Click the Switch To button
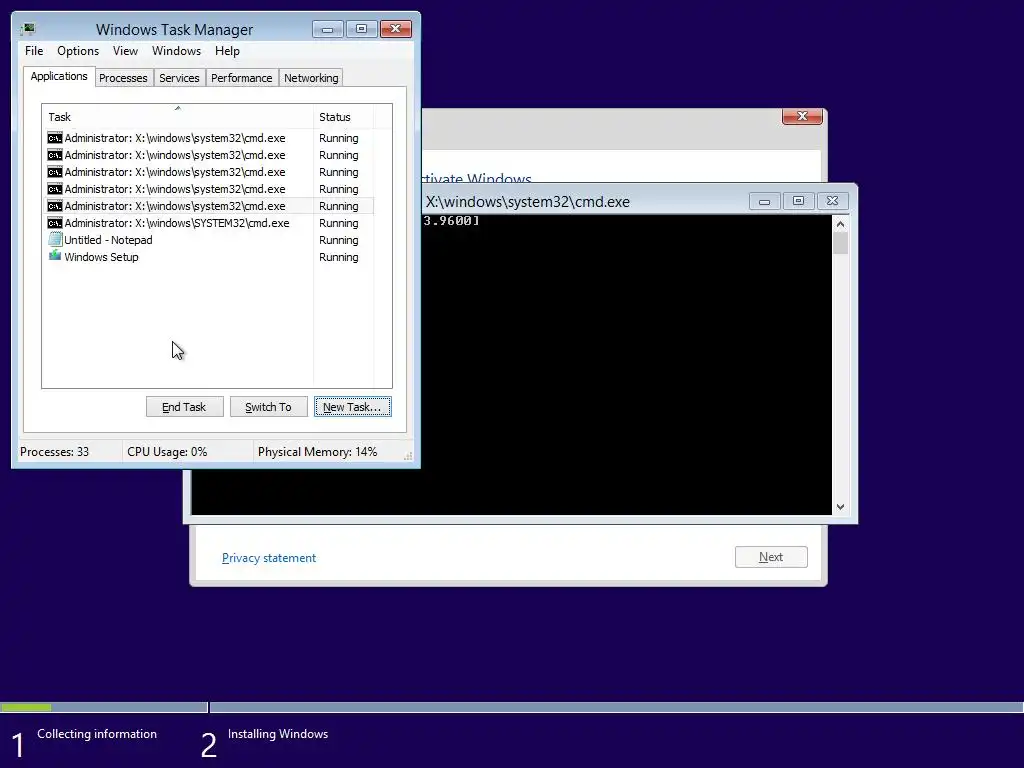The image size is (1024, 768). pos(268,407)
